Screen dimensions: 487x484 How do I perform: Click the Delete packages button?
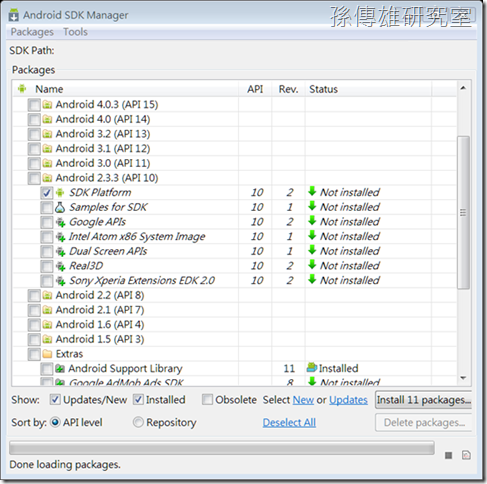pos(424,423)
